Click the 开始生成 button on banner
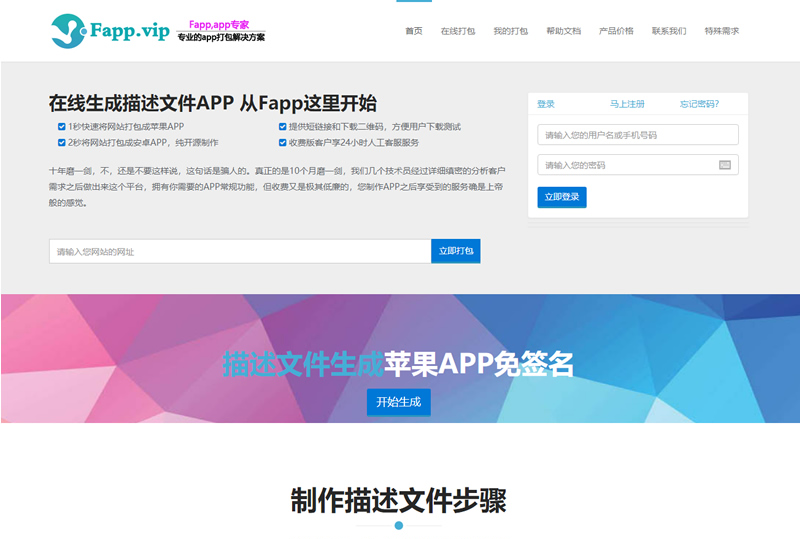This screenshot has width=800, height=539. [398, 402]
